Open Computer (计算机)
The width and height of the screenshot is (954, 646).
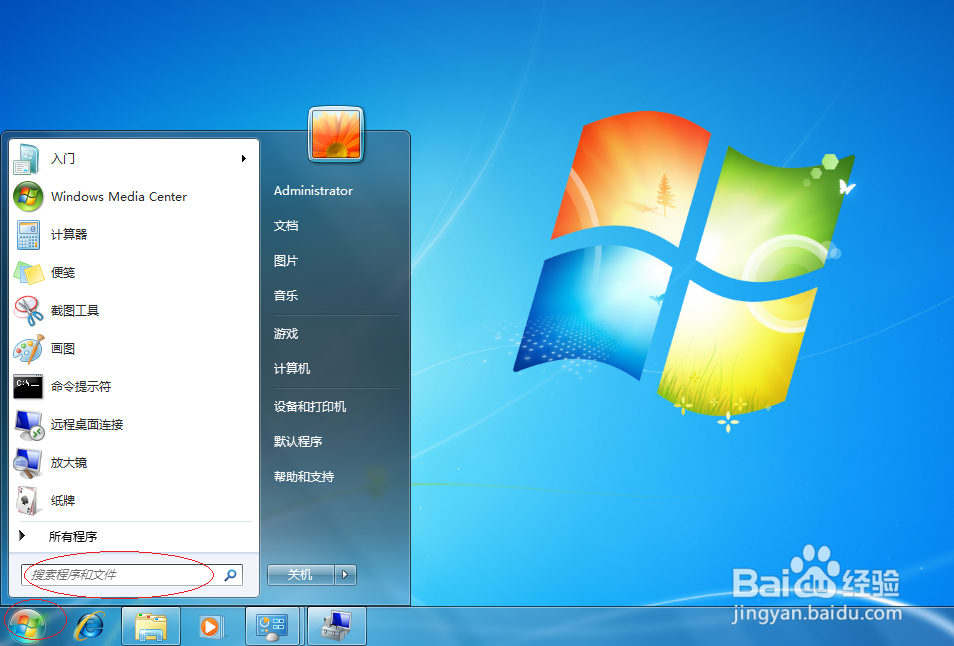pyautogui.click(x=292, y=369)
